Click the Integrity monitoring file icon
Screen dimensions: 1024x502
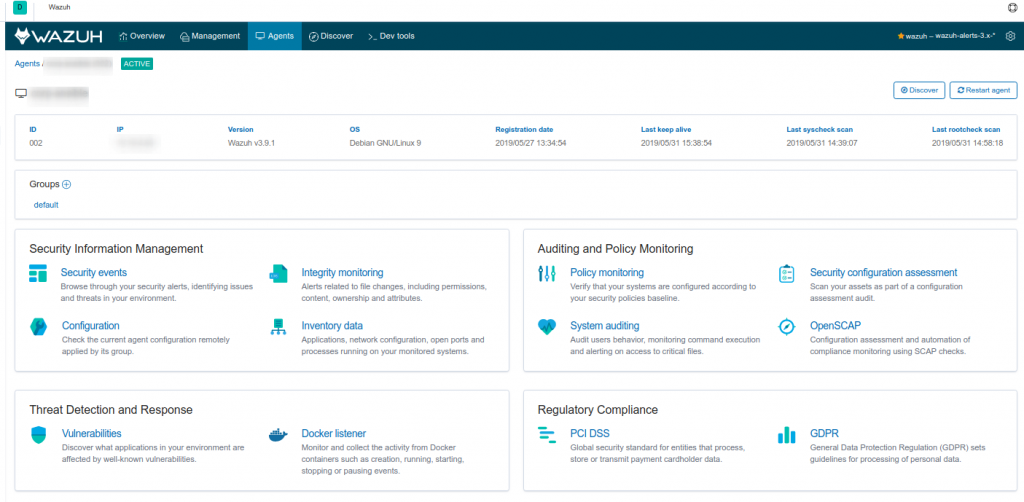tap(278, 274)
